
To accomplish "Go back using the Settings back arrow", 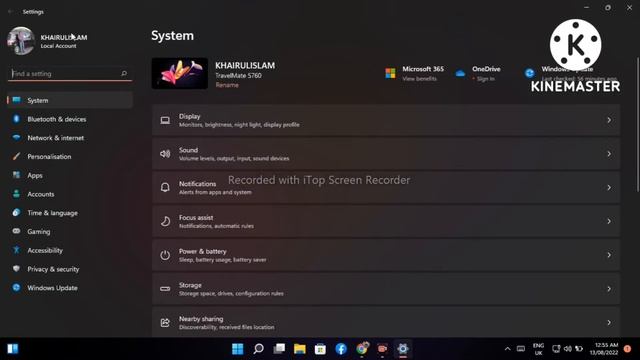I will [11, 12].
